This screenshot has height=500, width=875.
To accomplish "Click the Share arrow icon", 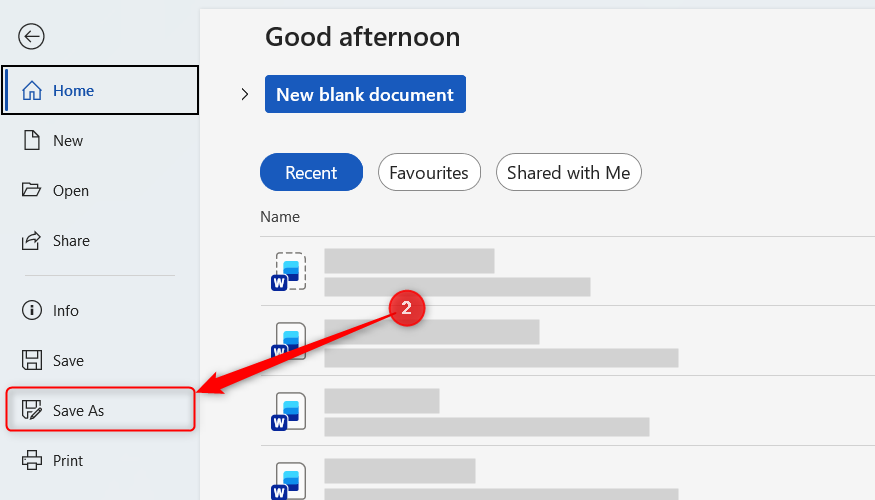I will click(x=31, y=241).
